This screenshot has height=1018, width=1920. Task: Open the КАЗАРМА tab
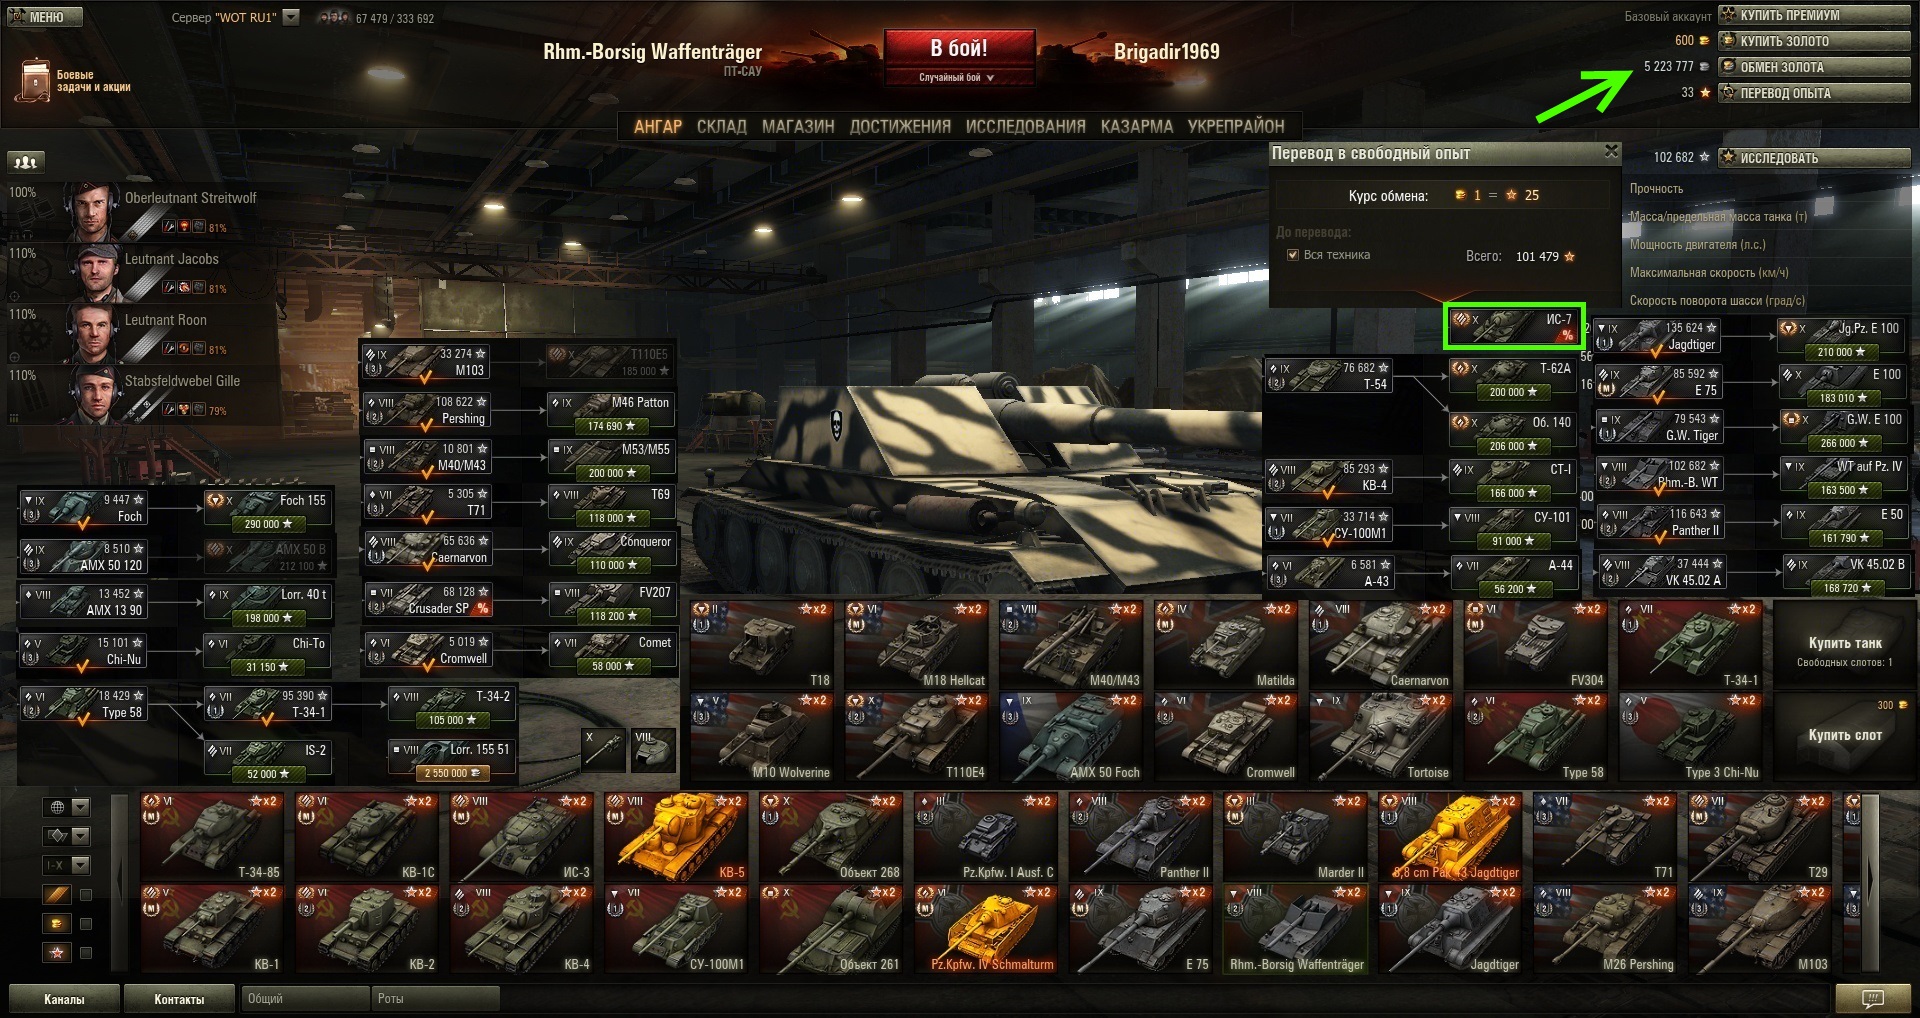click(1136, 127)
